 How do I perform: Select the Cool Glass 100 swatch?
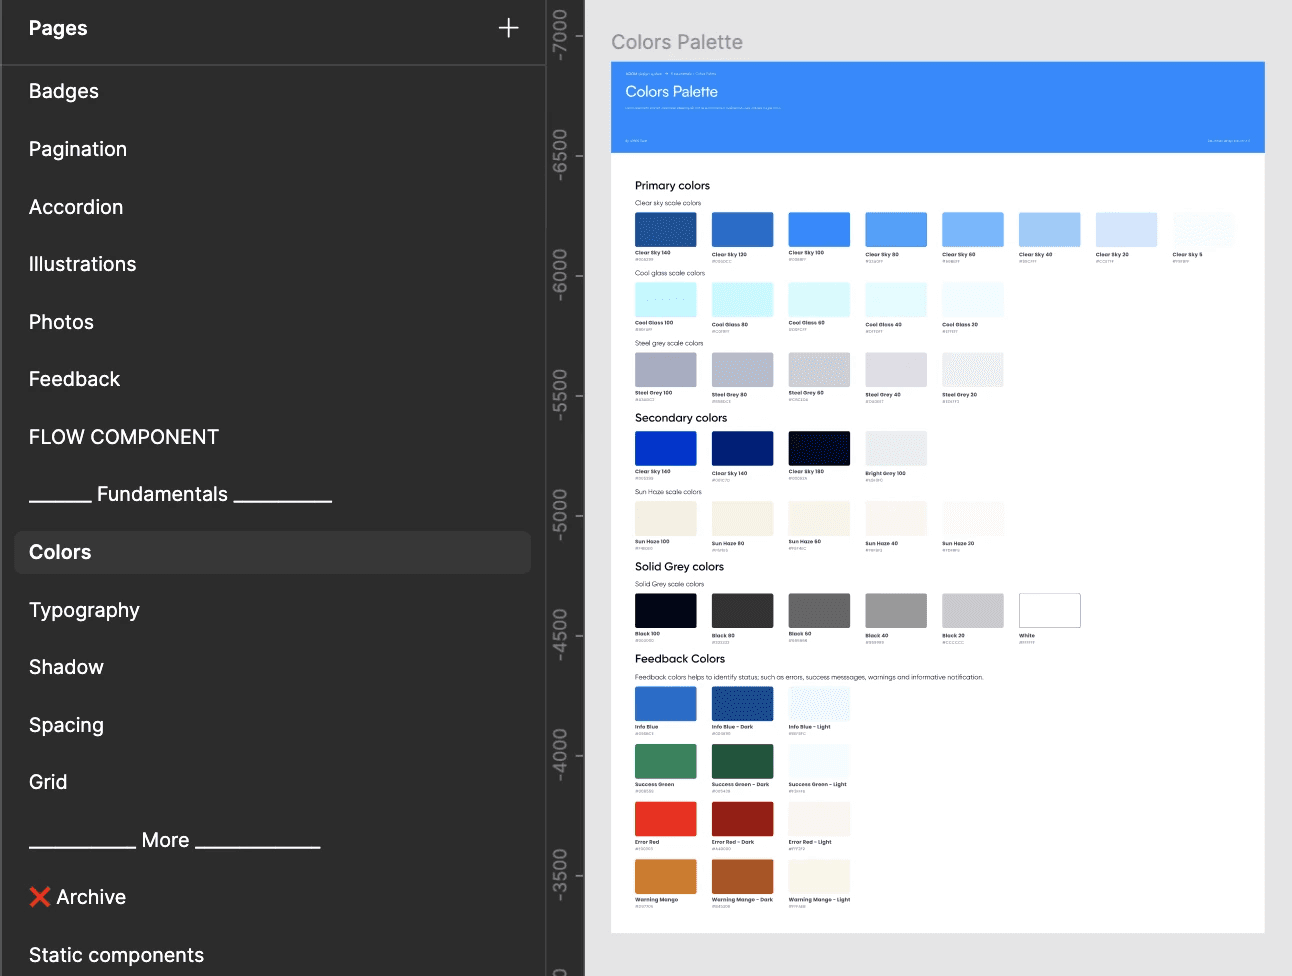[666, 299]
